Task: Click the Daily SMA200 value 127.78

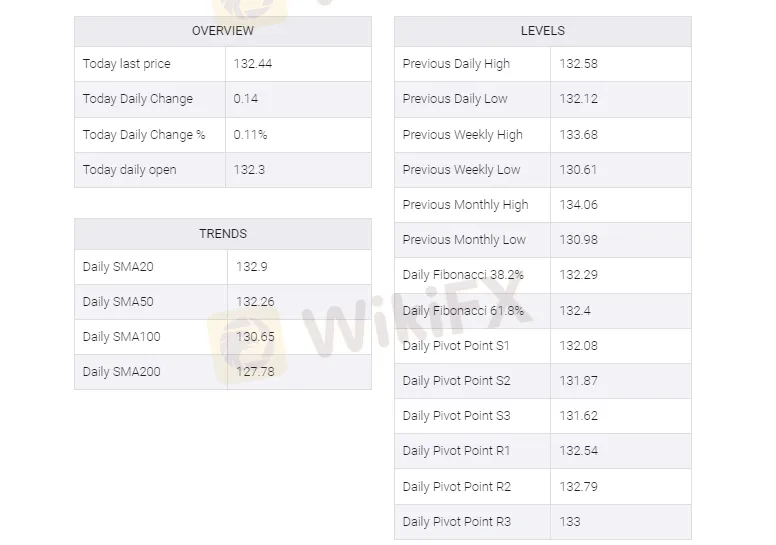Action: coord(255,372)
